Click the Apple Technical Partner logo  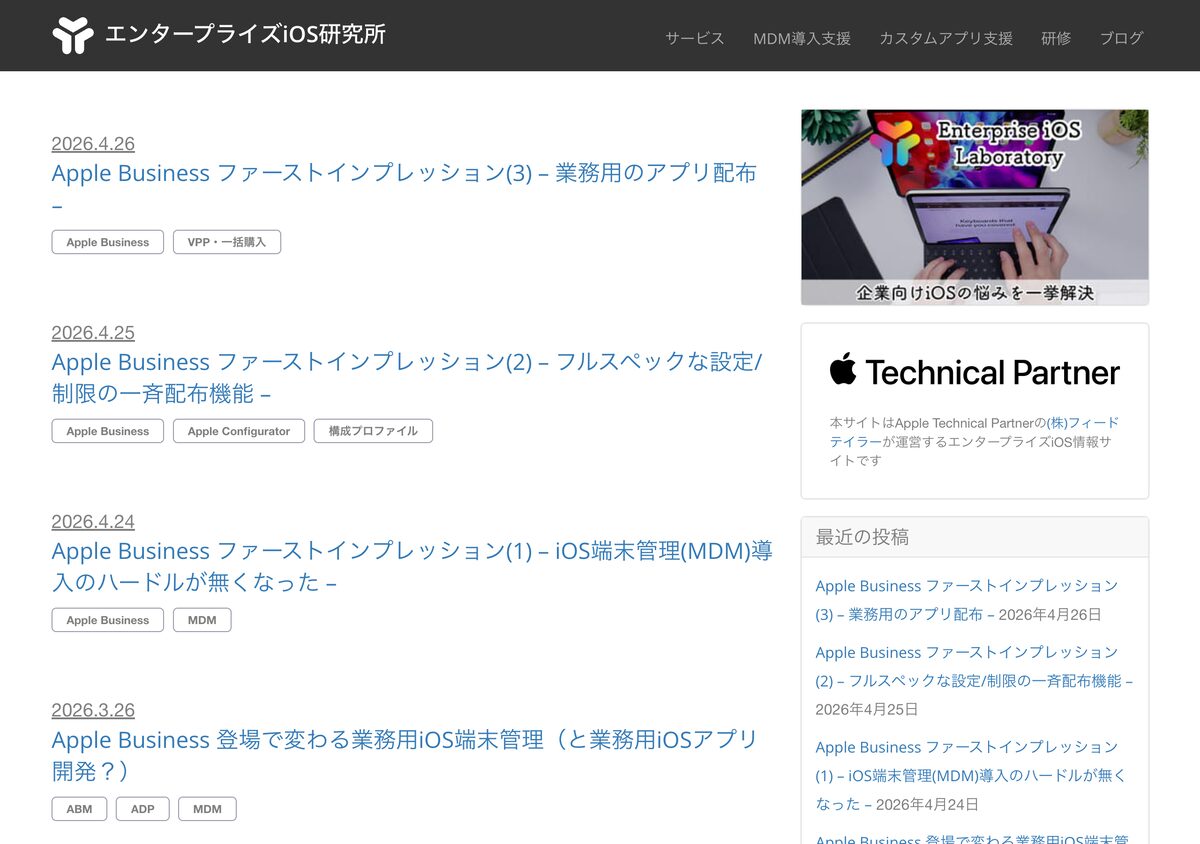pyautogui.click(x=975, y=371)
